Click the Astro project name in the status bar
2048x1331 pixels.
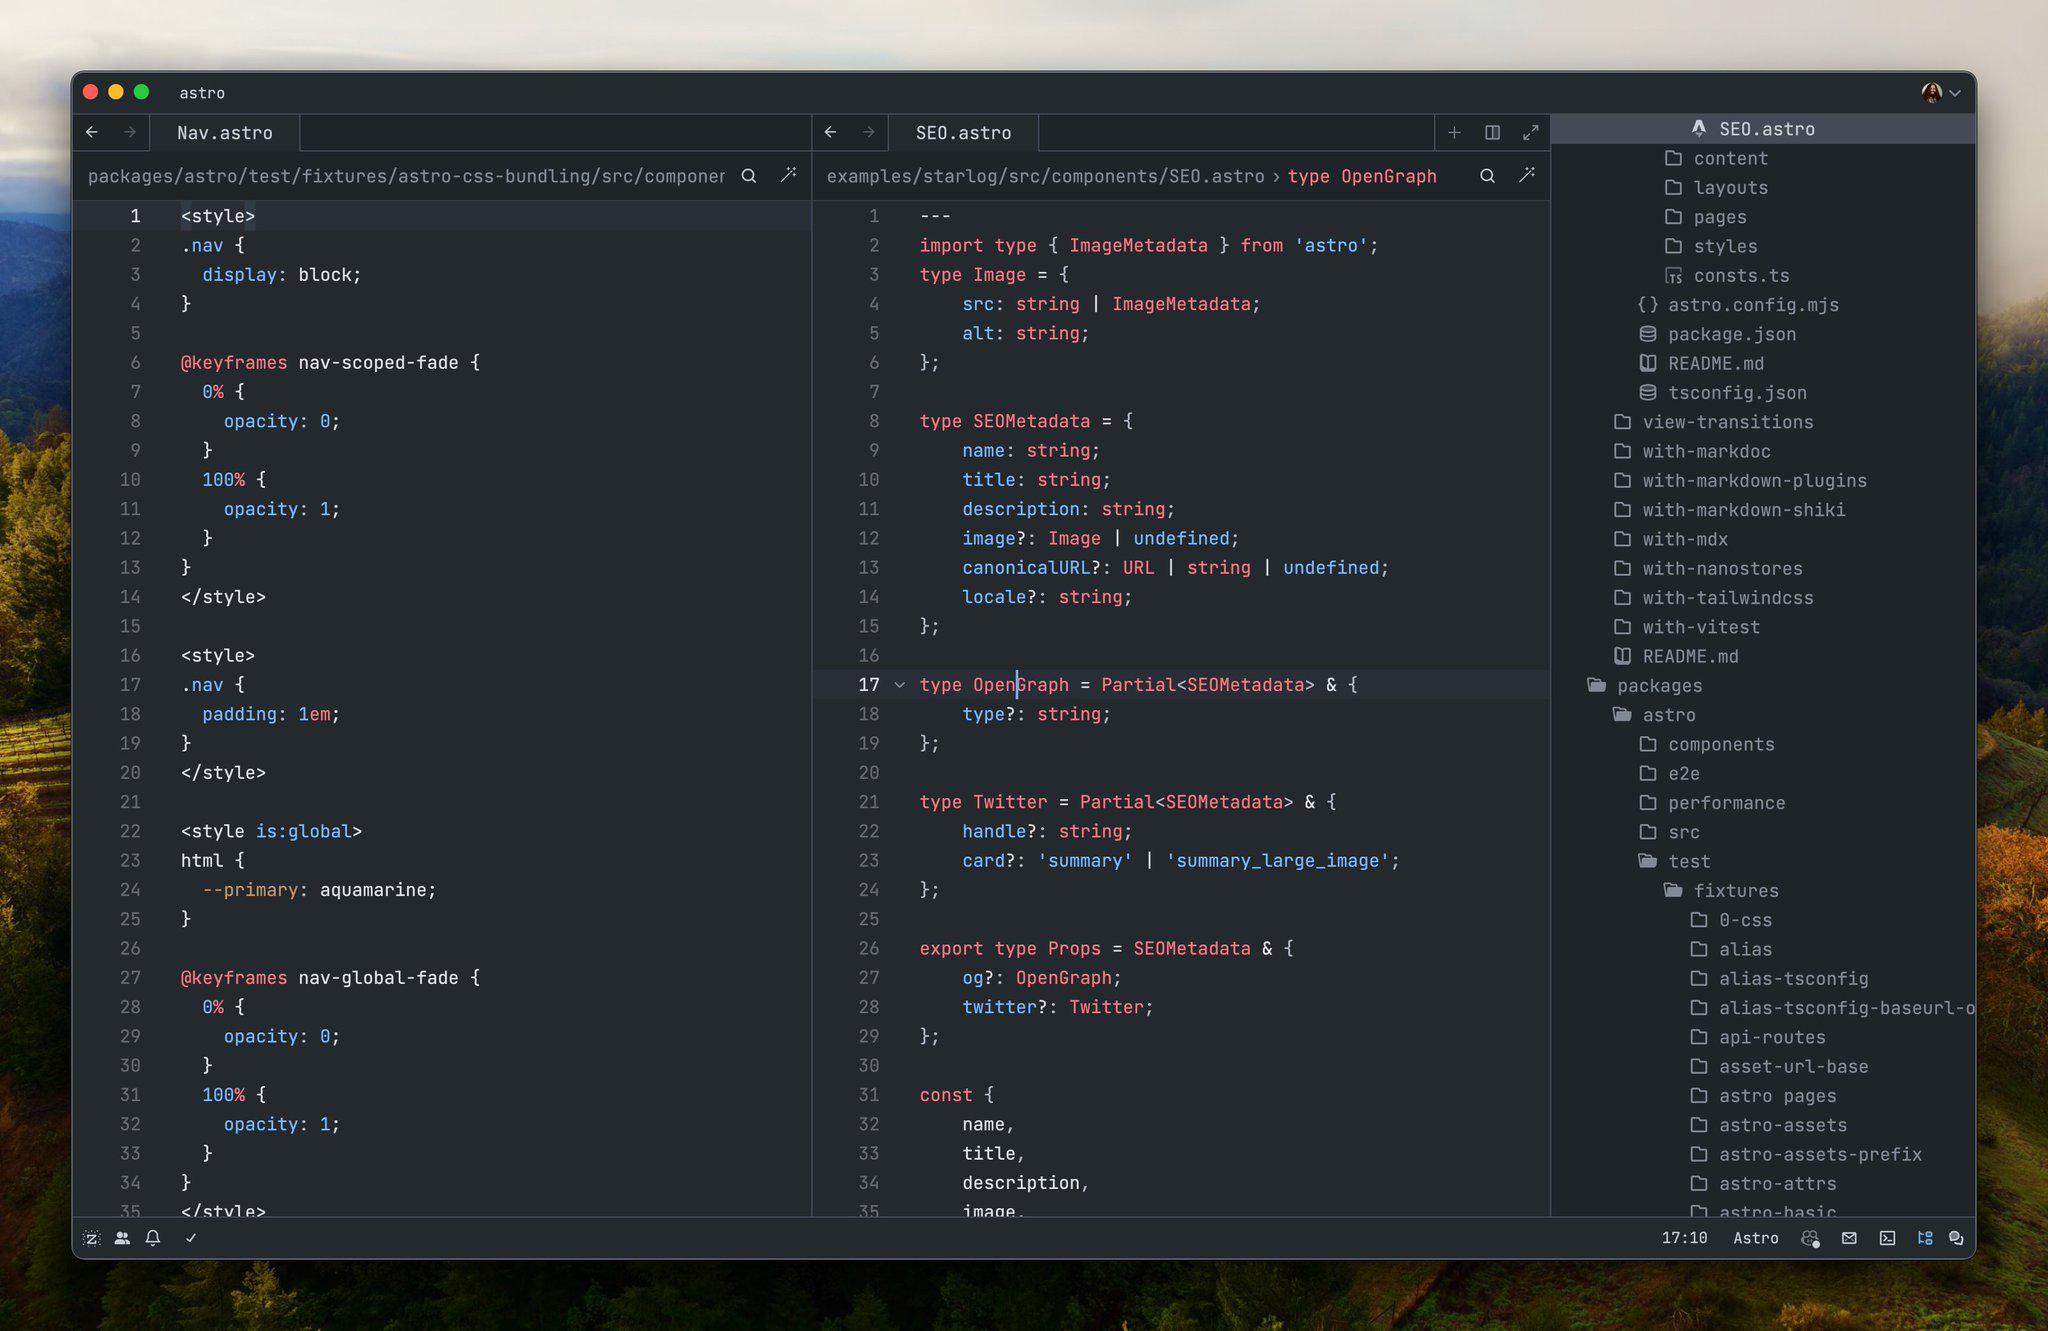click(1755, 1238)
